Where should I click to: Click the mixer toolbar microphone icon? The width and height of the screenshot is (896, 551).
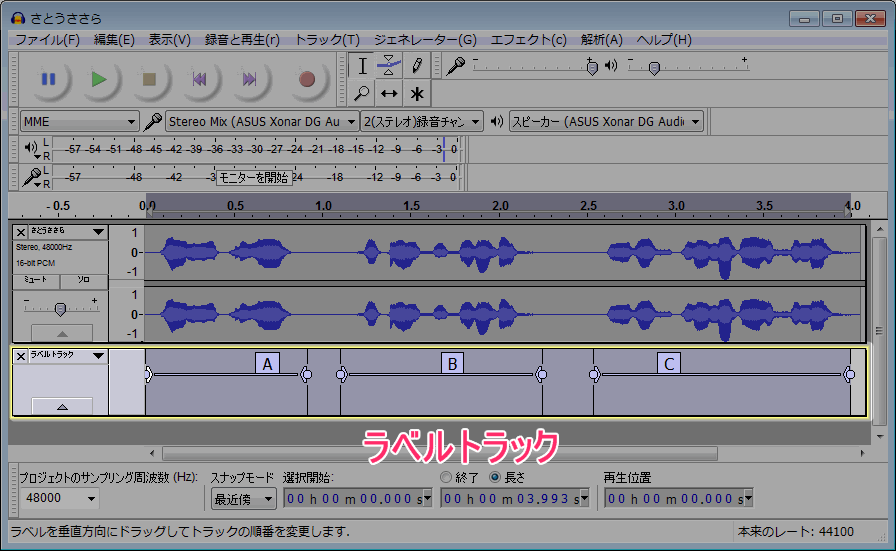455,66
